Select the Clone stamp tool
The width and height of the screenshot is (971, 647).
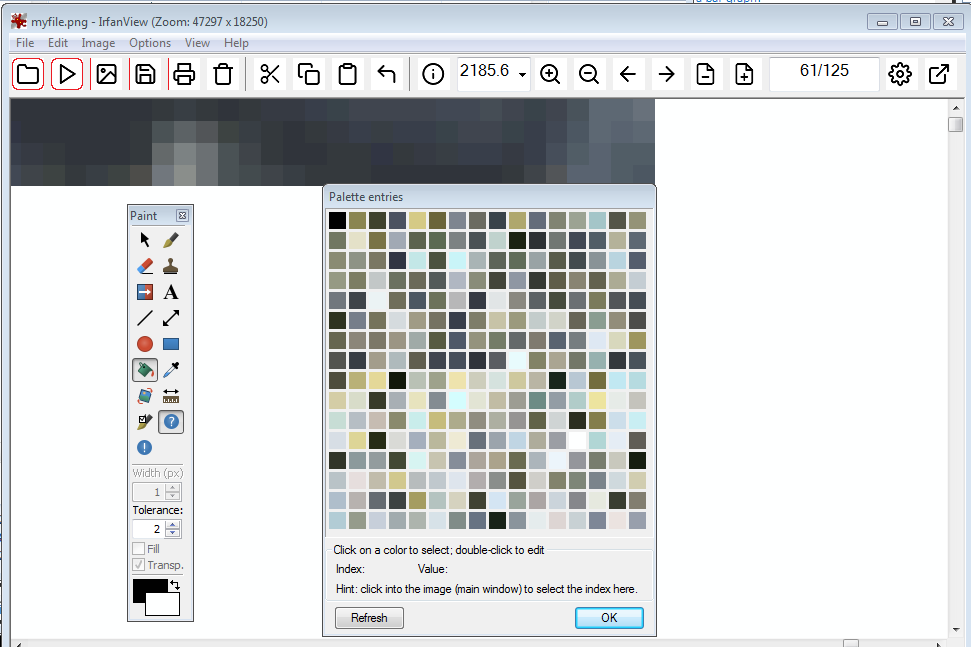point(171,266)
